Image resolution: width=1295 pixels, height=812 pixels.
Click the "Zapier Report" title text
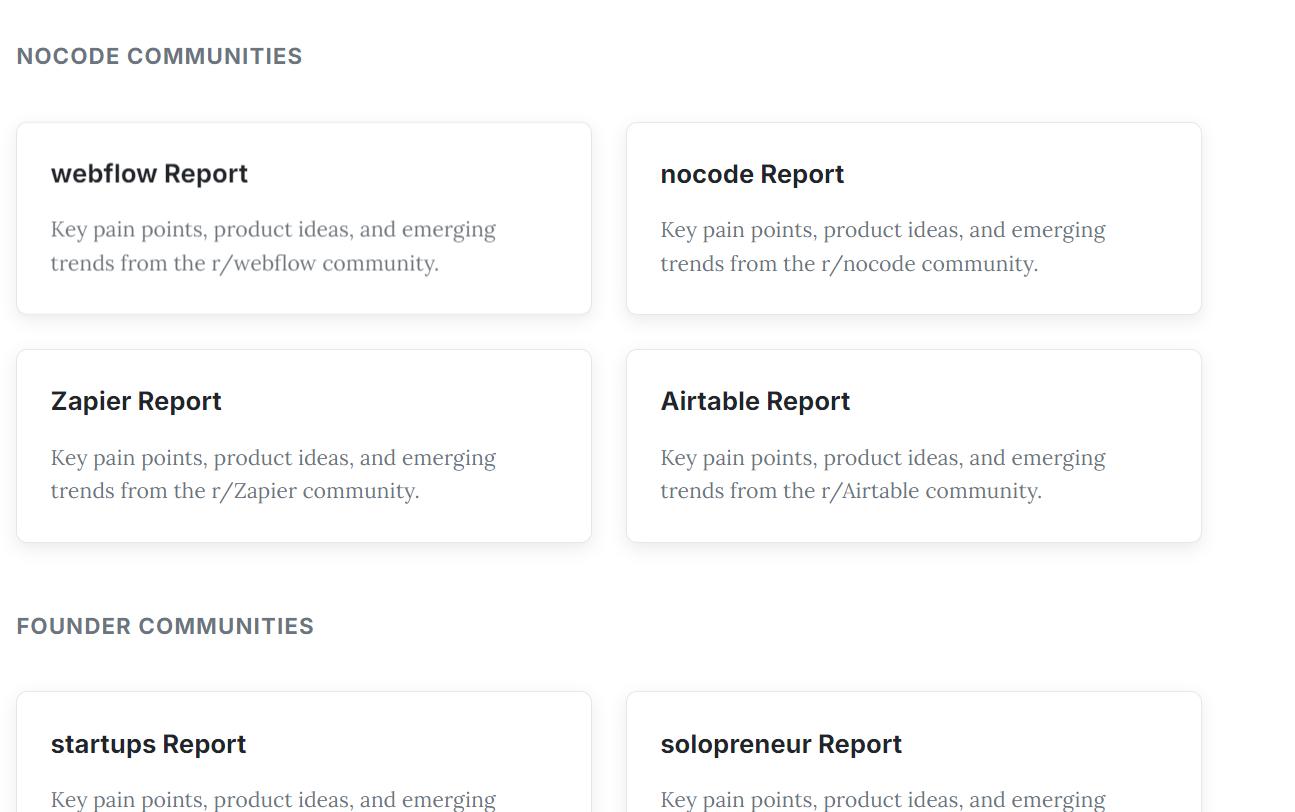(136, 401)
